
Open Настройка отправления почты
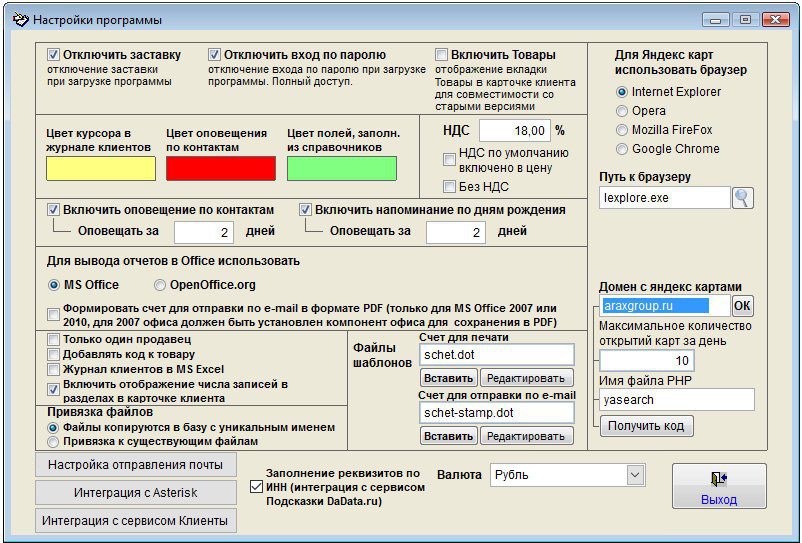pyautogui.click(x=136, y=465)
